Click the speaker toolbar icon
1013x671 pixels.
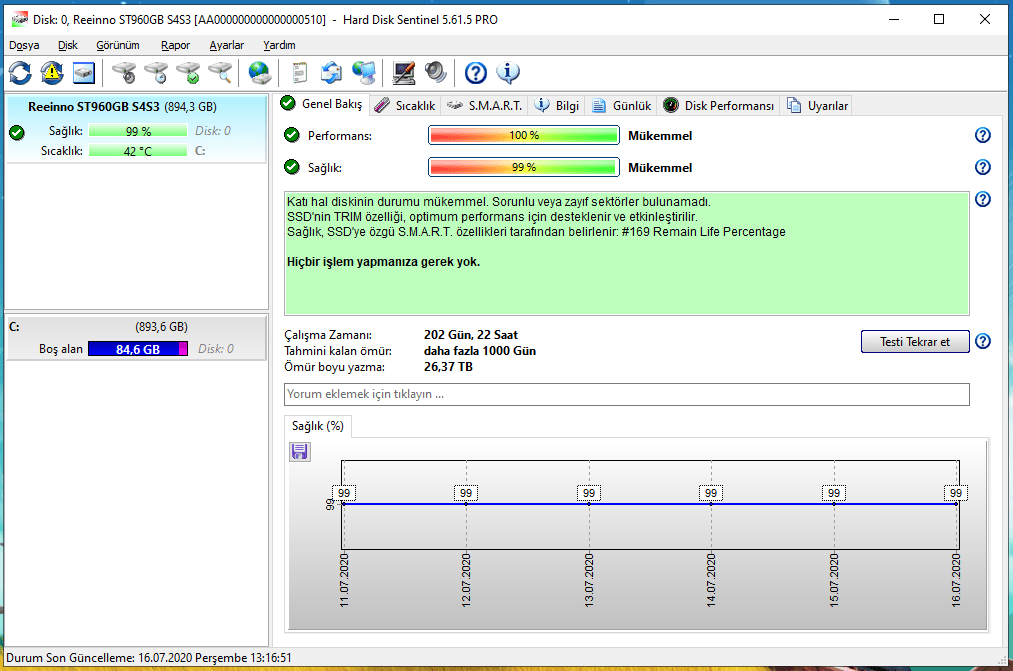tap(435, 73)
